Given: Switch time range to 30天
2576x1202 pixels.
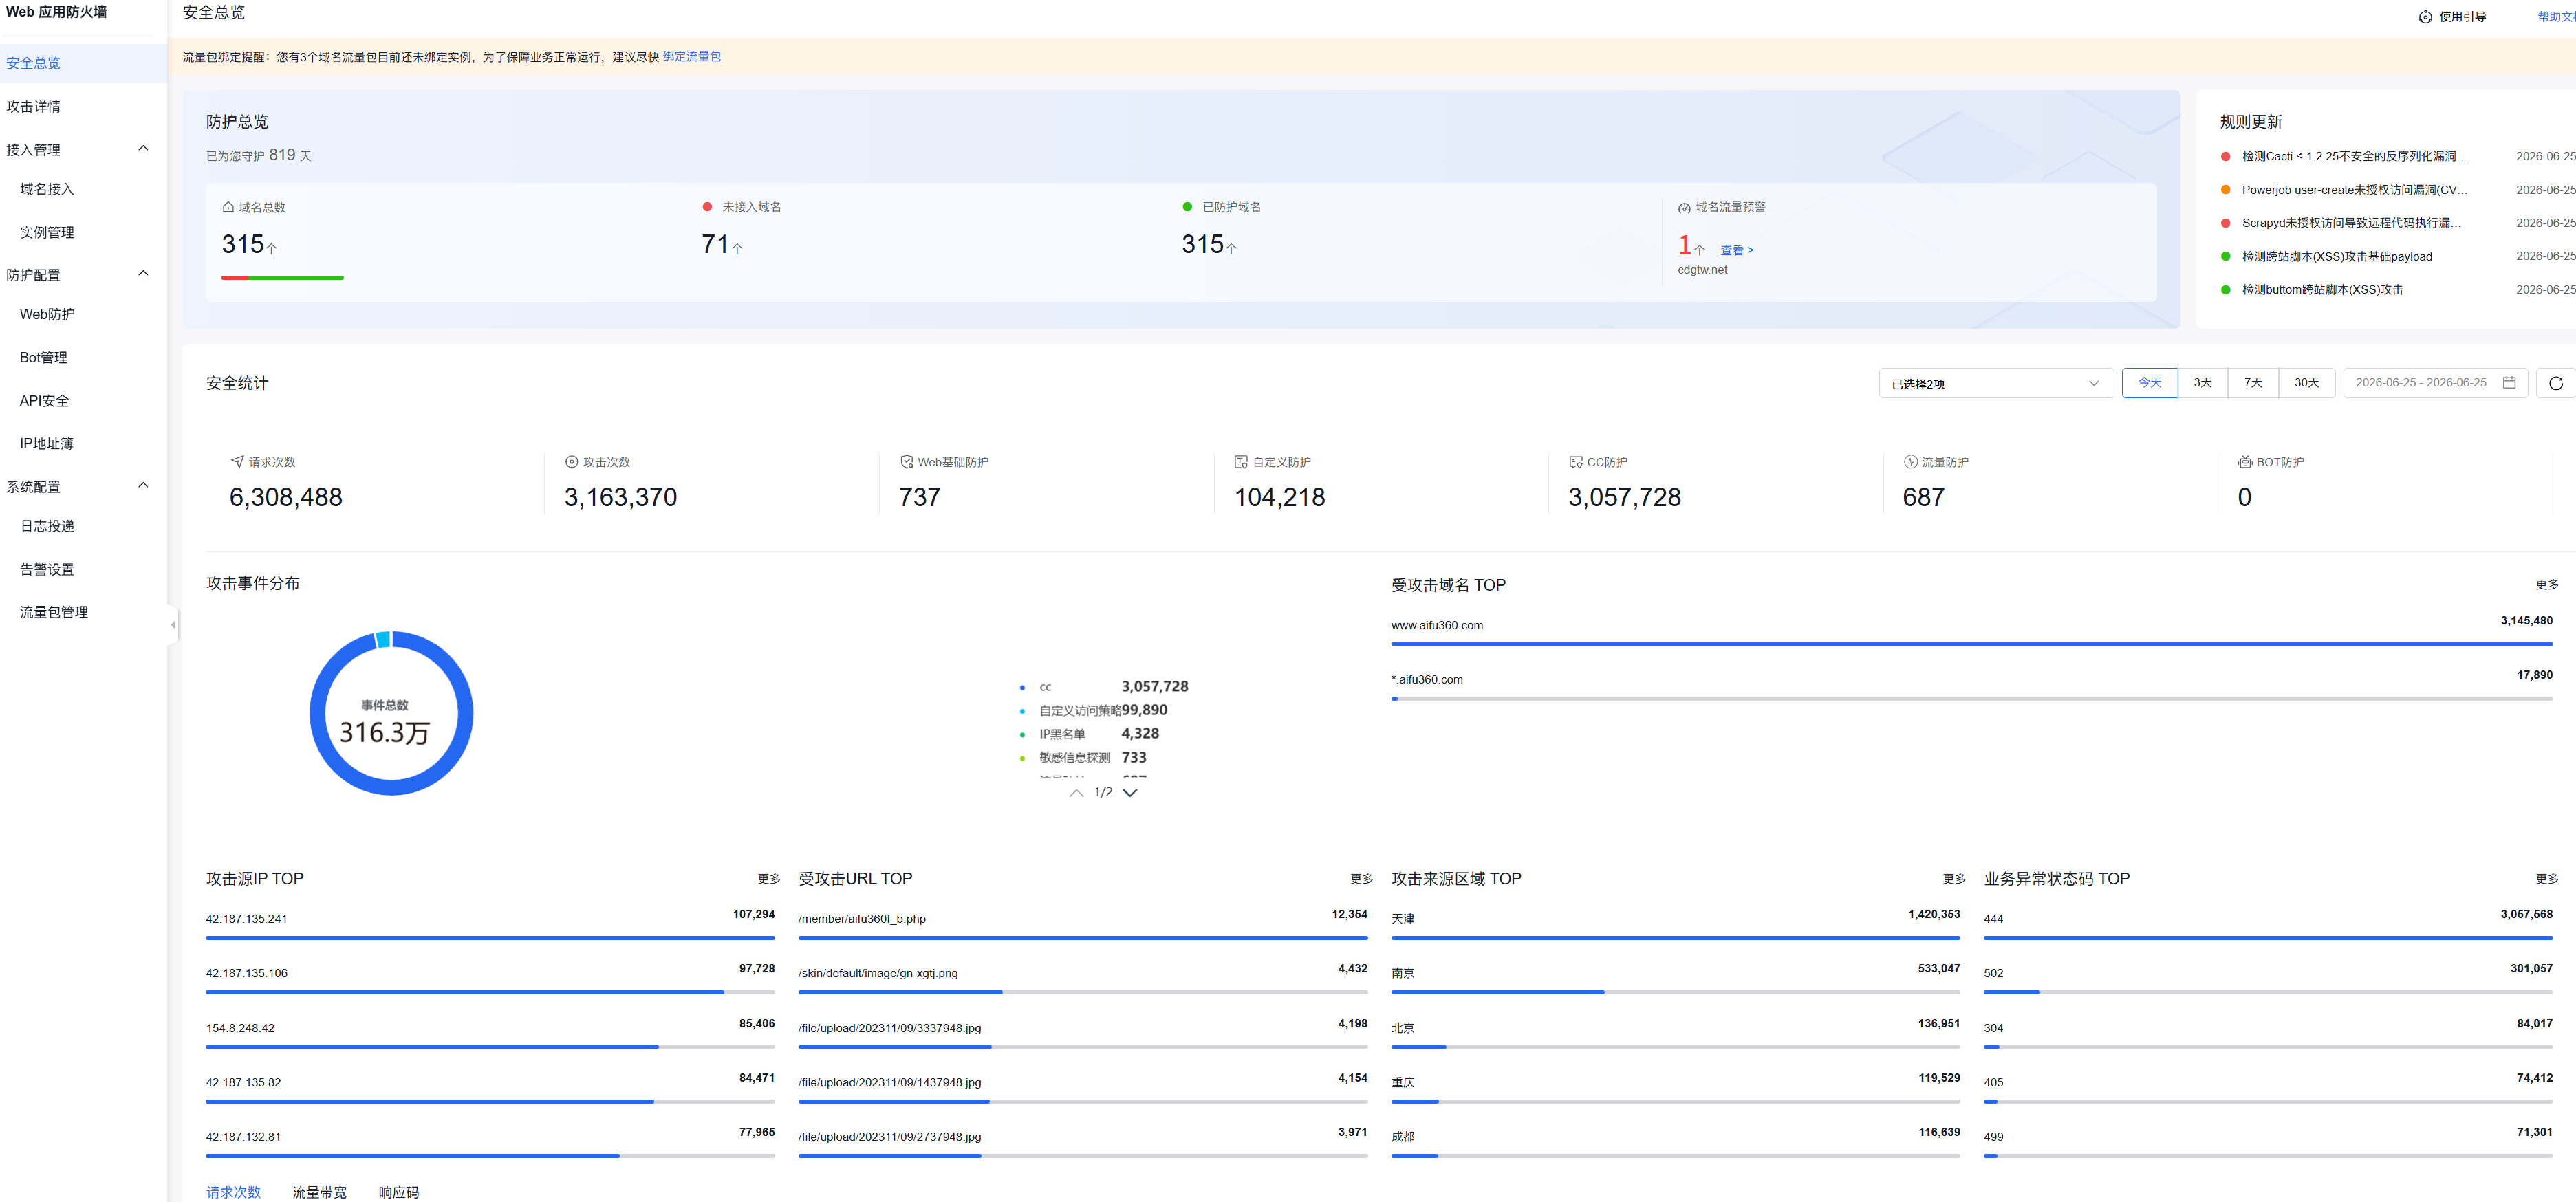Looking at the screenshot, I should [x=2306, y=383].
